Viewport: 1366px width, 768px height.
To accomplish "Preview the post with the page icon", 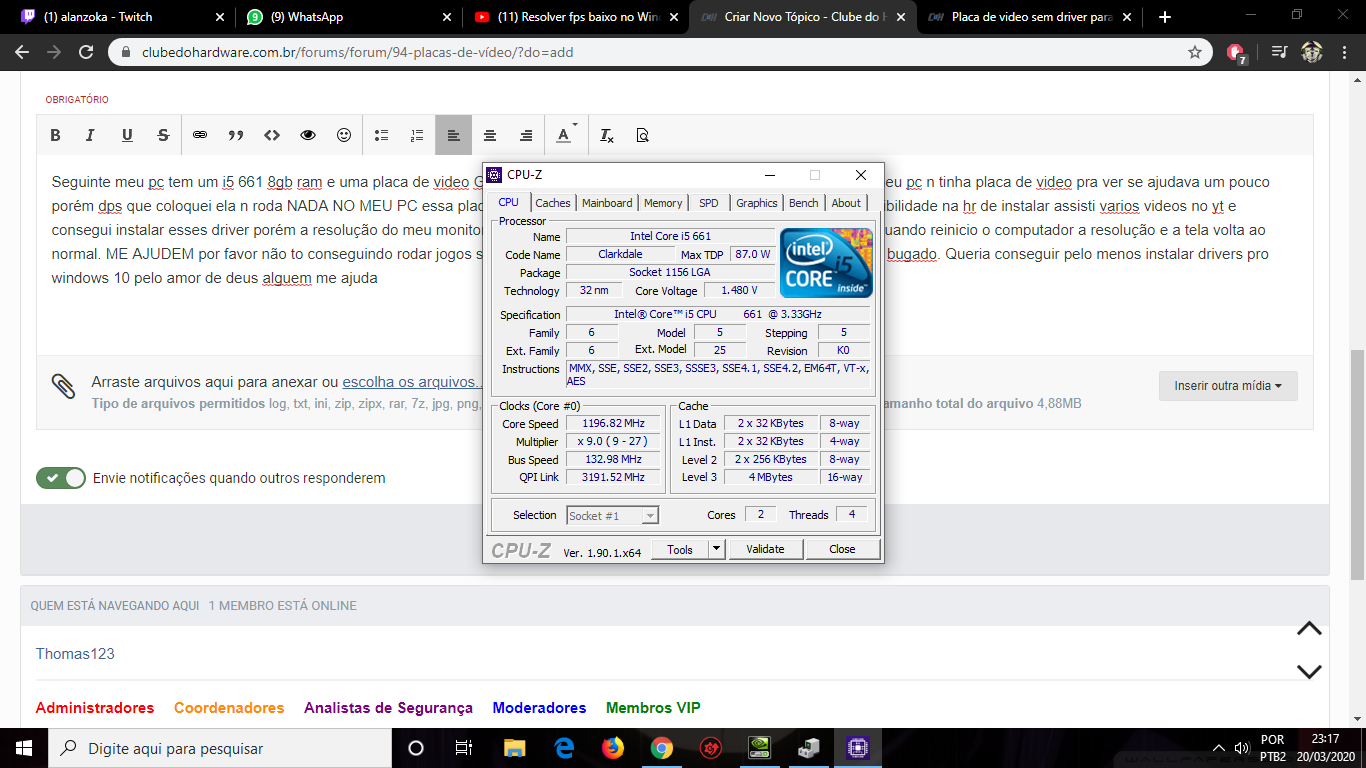I will pos(642,135).
